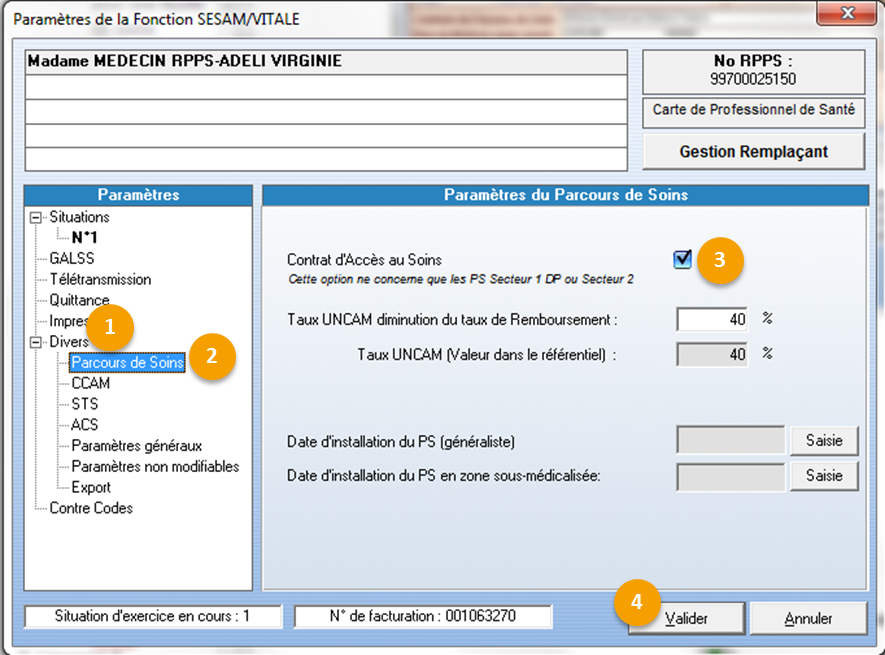The image size is (885, 655).
Task: Click date field for zone sous-médicalisée
Action: coord(730,477)
